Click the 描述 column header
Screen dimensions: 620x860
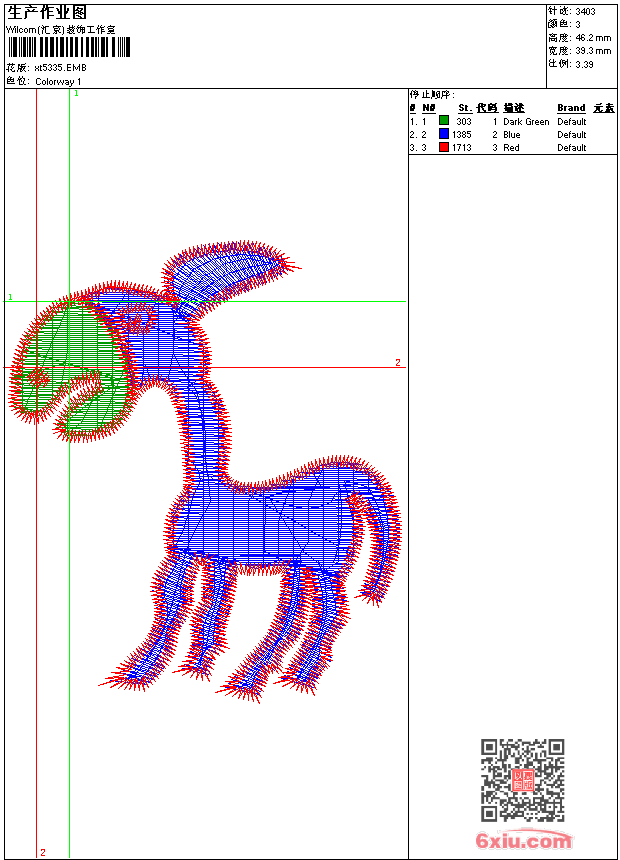point(514,108)
